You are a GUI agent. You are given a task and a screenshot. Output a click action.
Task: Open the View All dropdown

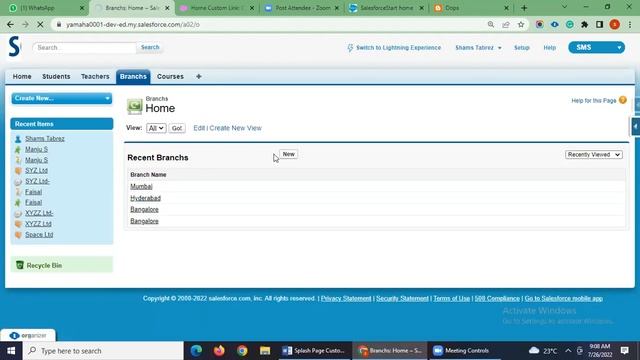click(156, 128)
